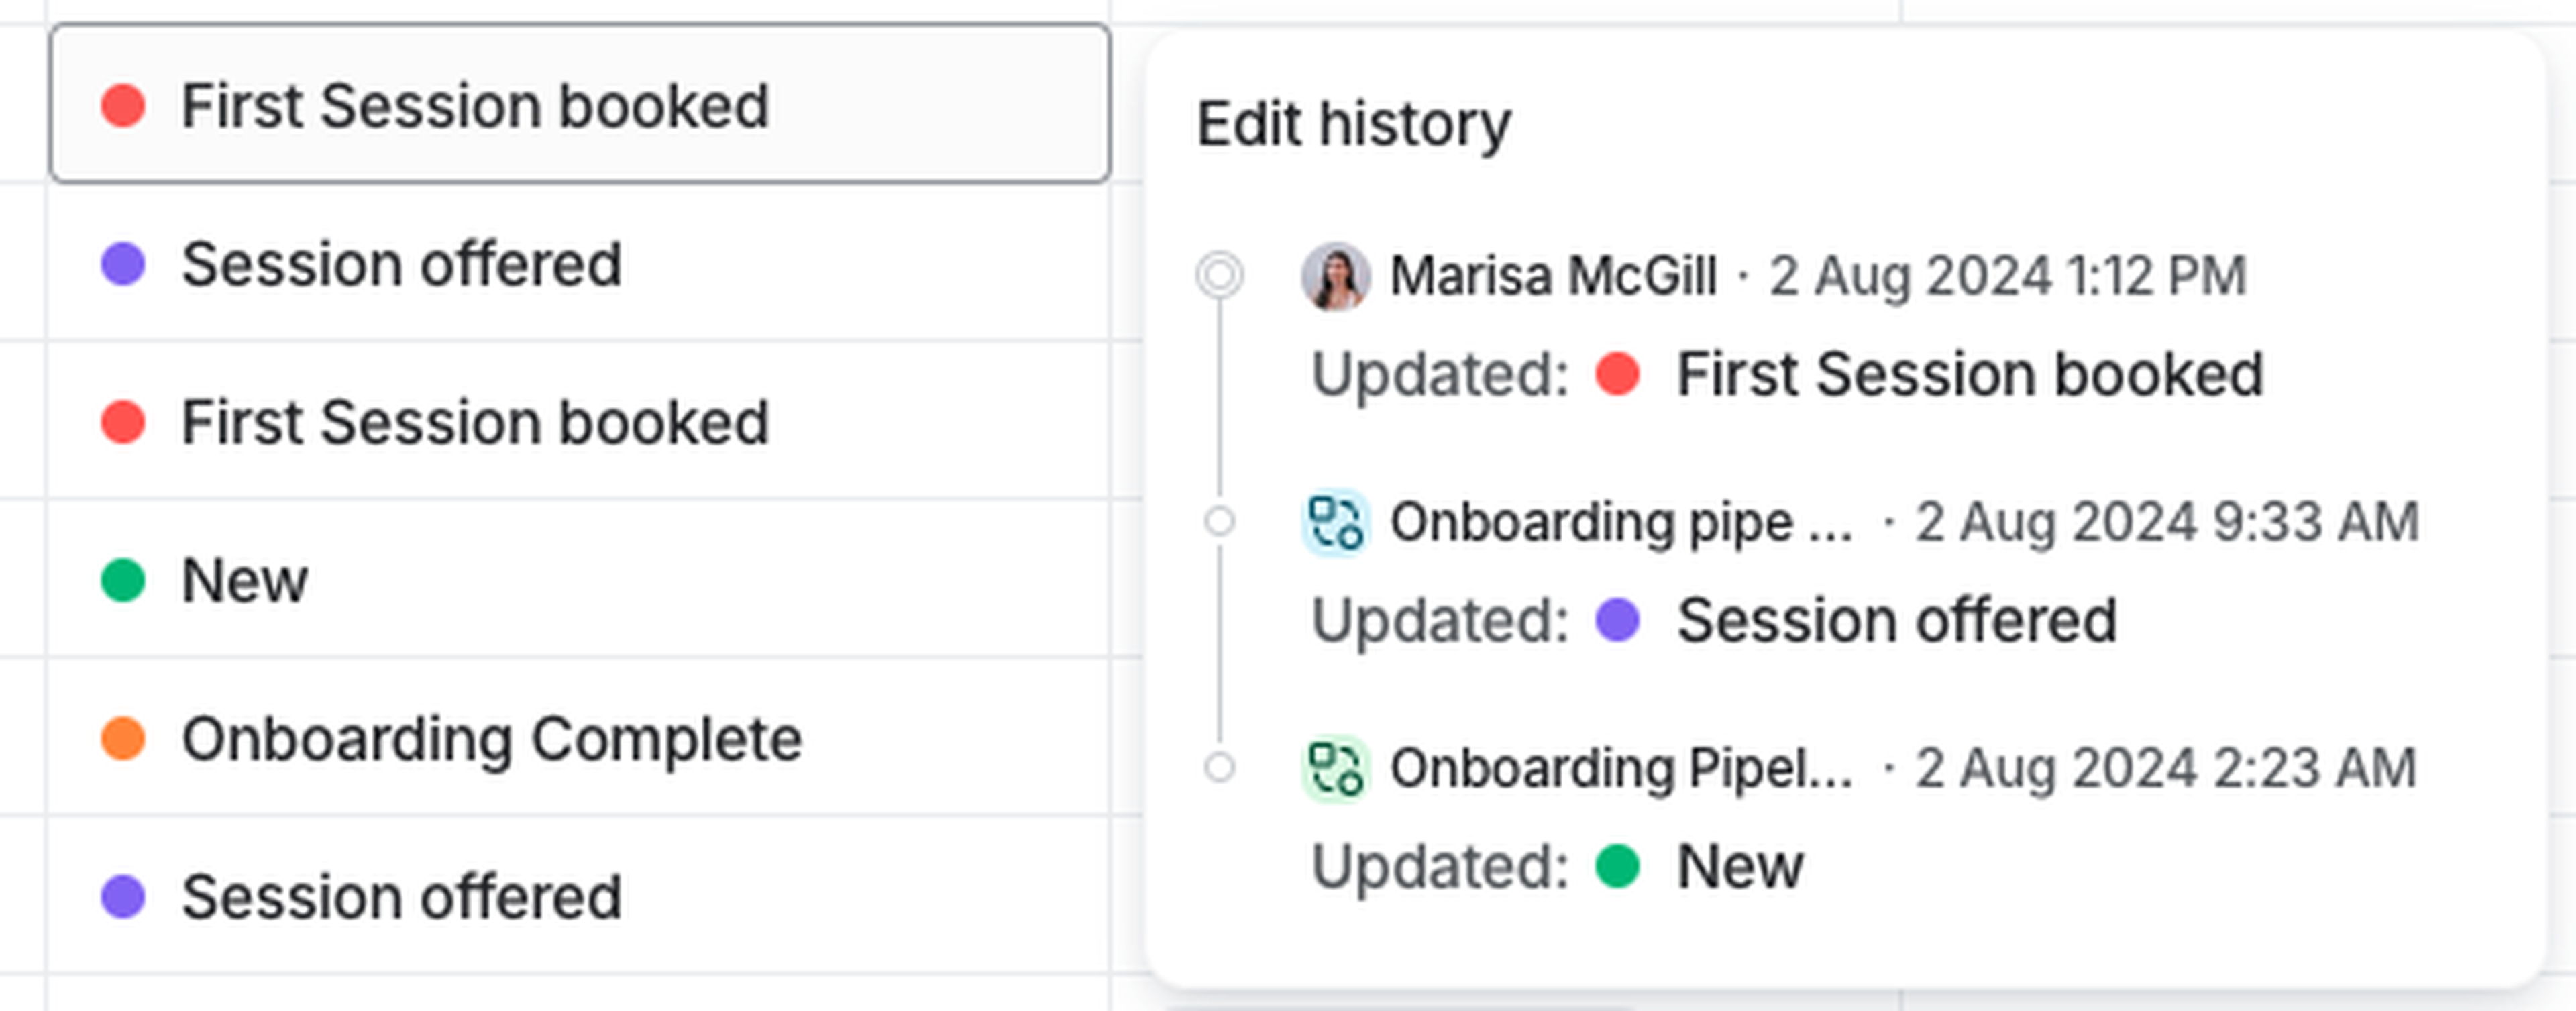2576x1011 pixels.
Task: Click purple dot in history's Session offered update
Action: (x=1617, y=620)
